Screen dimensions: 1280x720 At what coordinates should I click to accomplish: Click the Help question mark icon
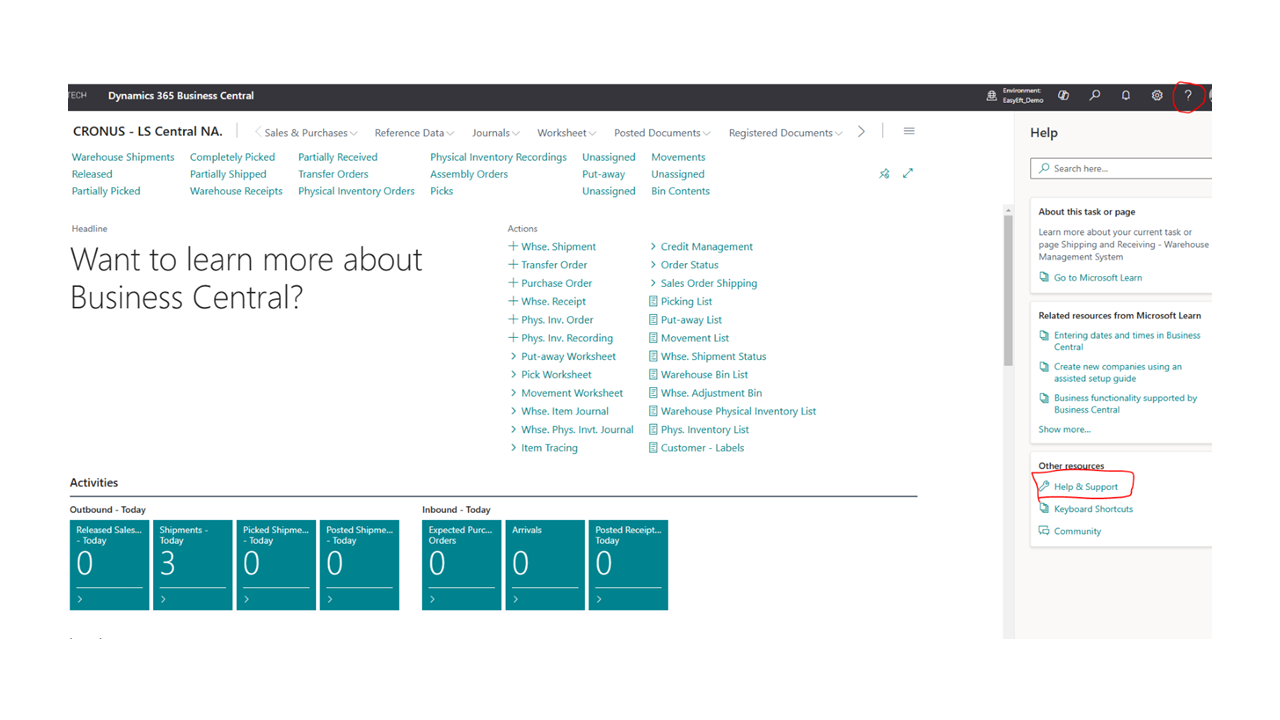1187,96
